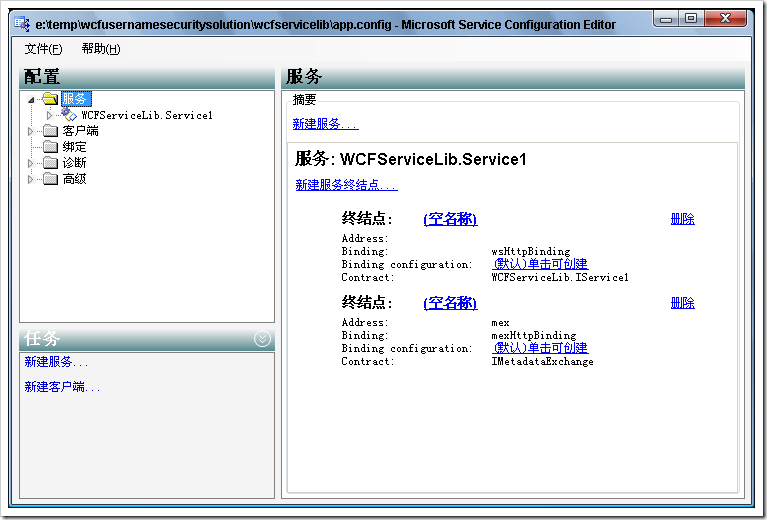This screenshot has width=767, height=520.
Task: Click the app icon in the title bar
Action: [x=22, y=23]
